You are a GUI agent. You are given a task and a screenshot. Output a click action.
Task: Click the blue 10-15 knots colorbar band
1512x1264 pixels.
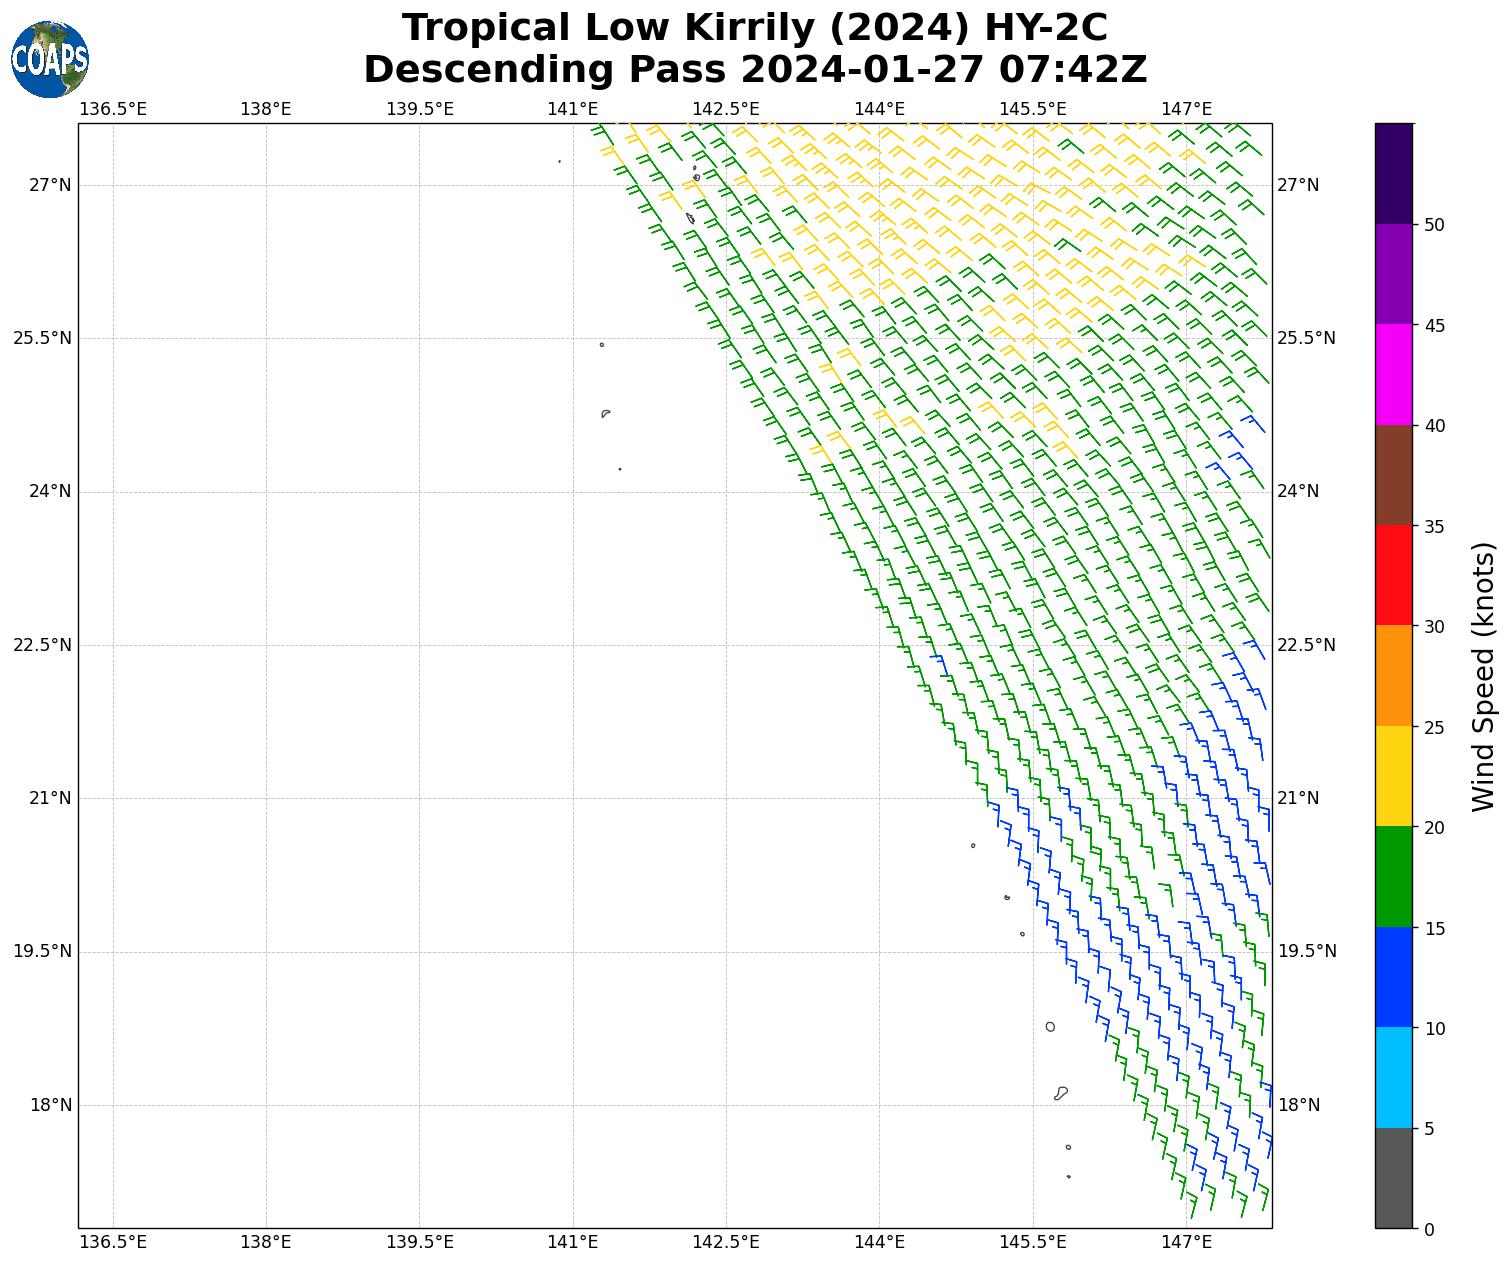pyautogui.click(x=1393, y=977)
